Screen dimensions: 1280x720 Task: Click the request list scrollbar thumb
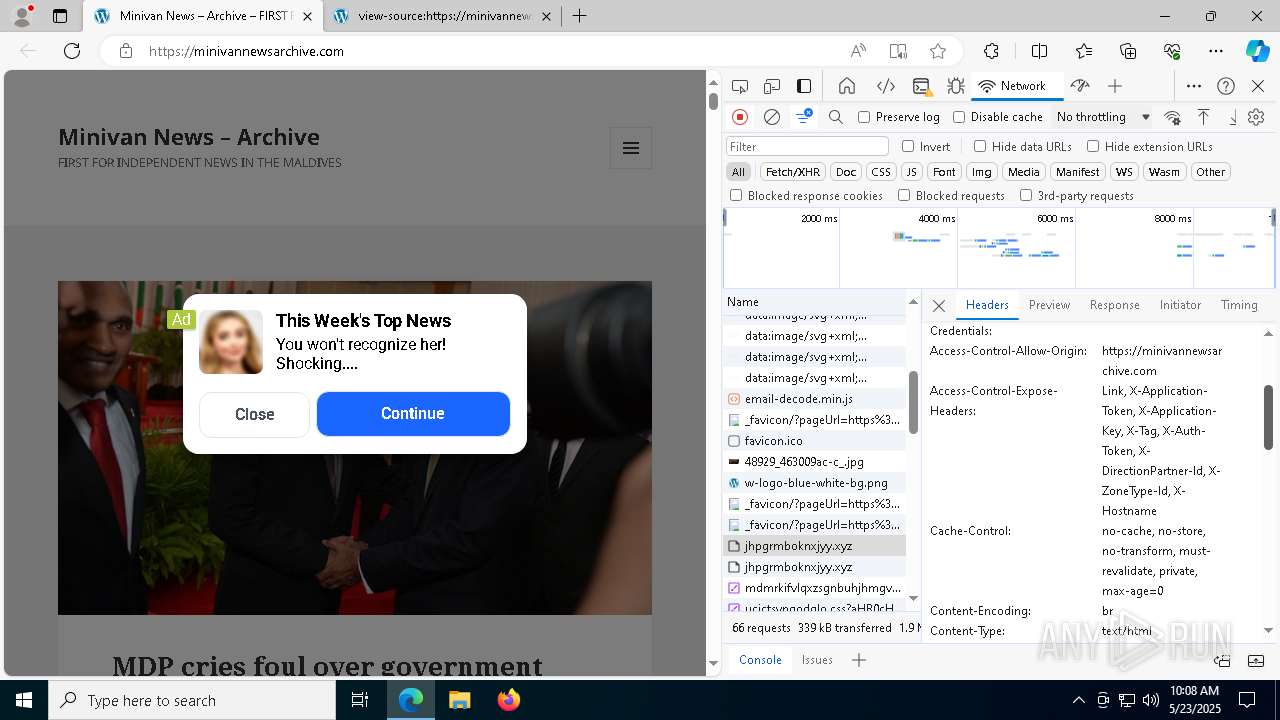coord(913,402)
